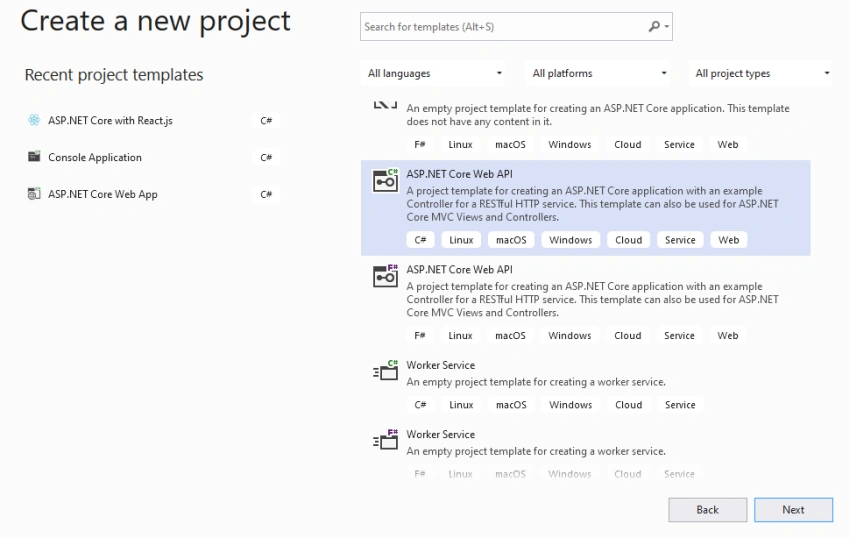Expand the search options arrow beside magnifier
Screen dimensions: 850x538
[x=667, y=27]
